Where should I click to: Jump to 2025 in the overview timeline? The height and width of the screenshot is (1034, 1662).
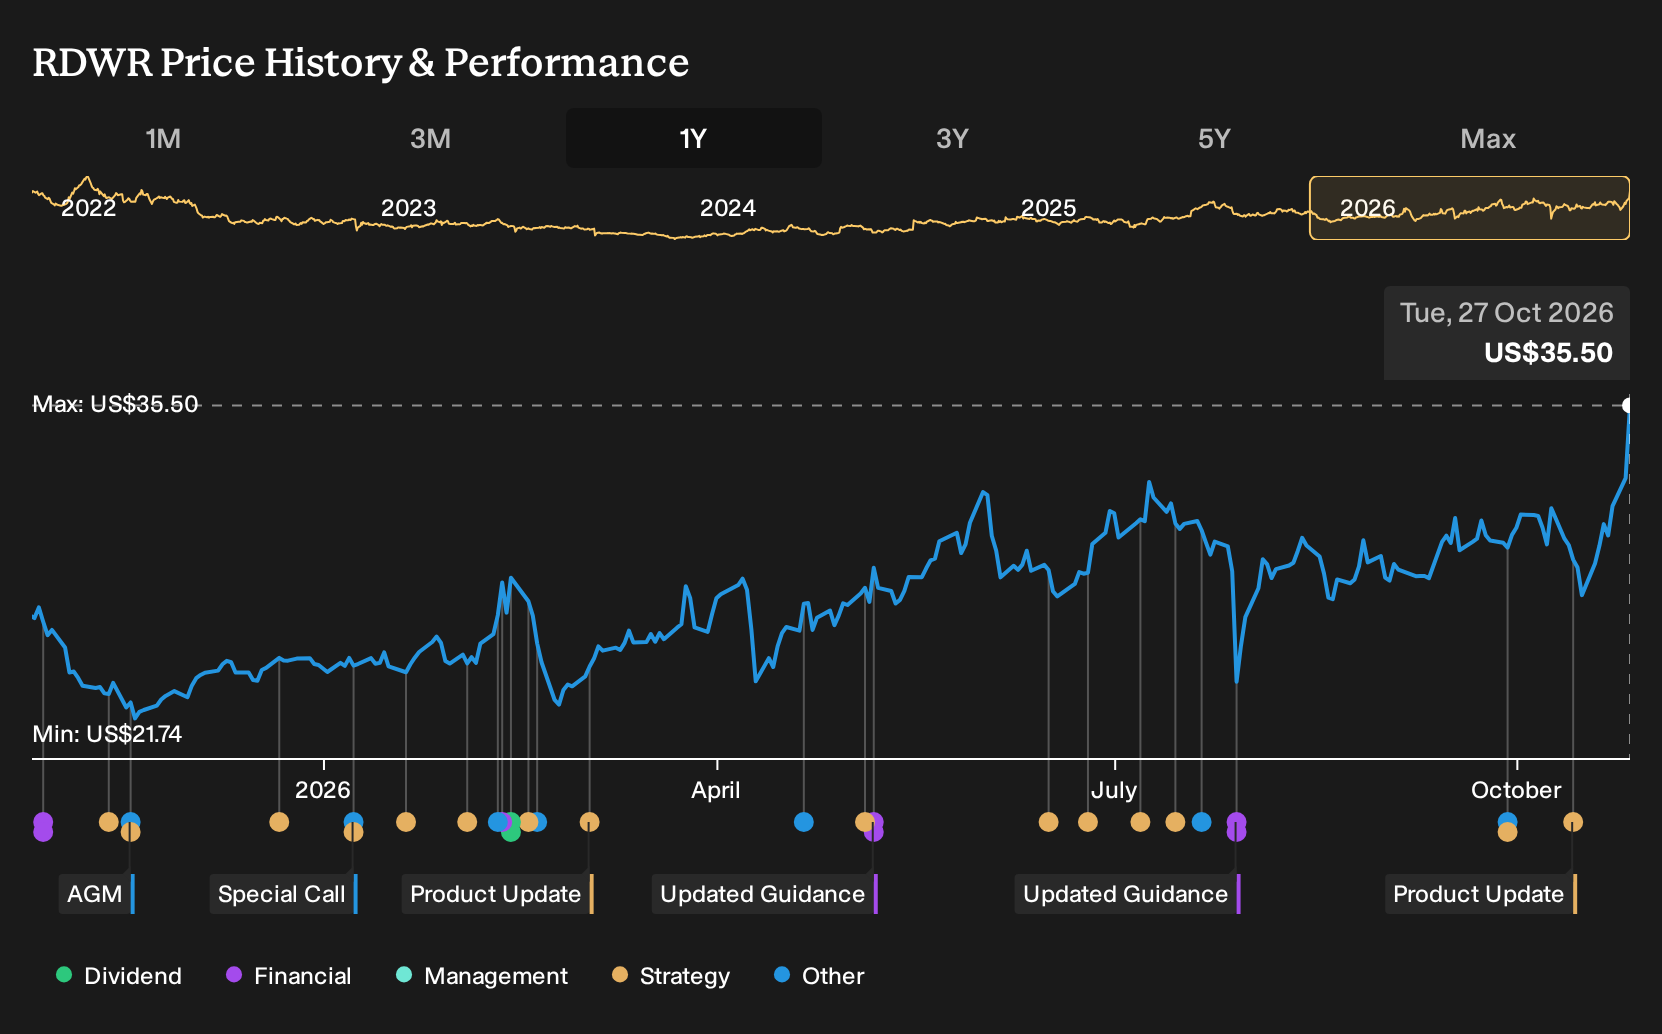click(1048, 208)
